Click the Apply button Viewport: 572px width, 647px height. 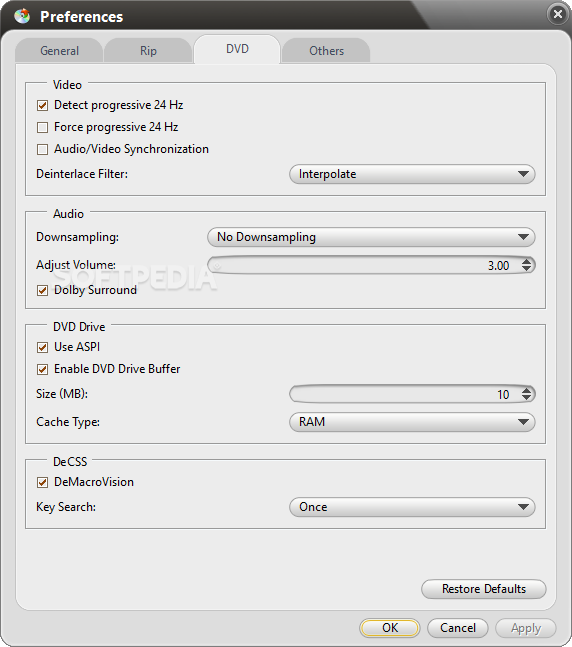click(x=526, y=628)
